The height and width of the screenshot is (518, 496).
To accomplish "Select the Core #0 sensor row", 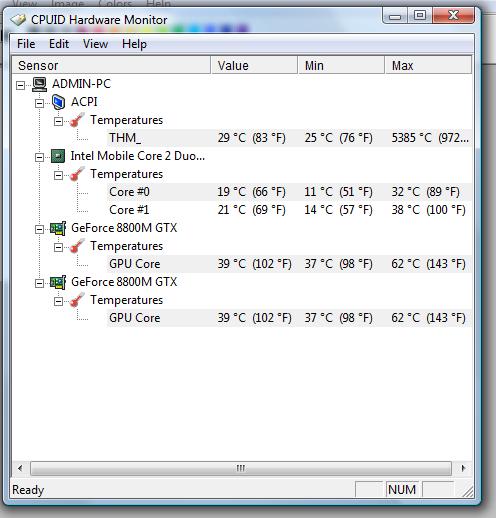I will click(289, 192).
